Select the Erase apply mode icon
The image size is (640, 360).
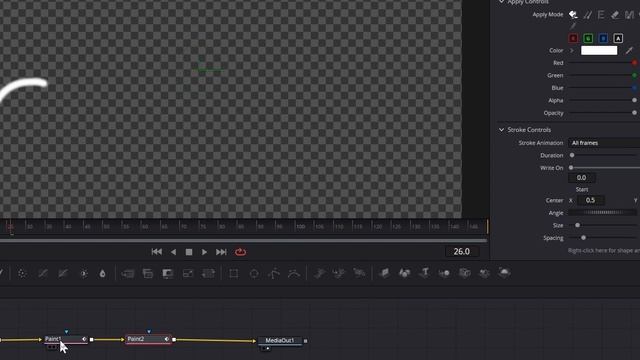(615, 15)
